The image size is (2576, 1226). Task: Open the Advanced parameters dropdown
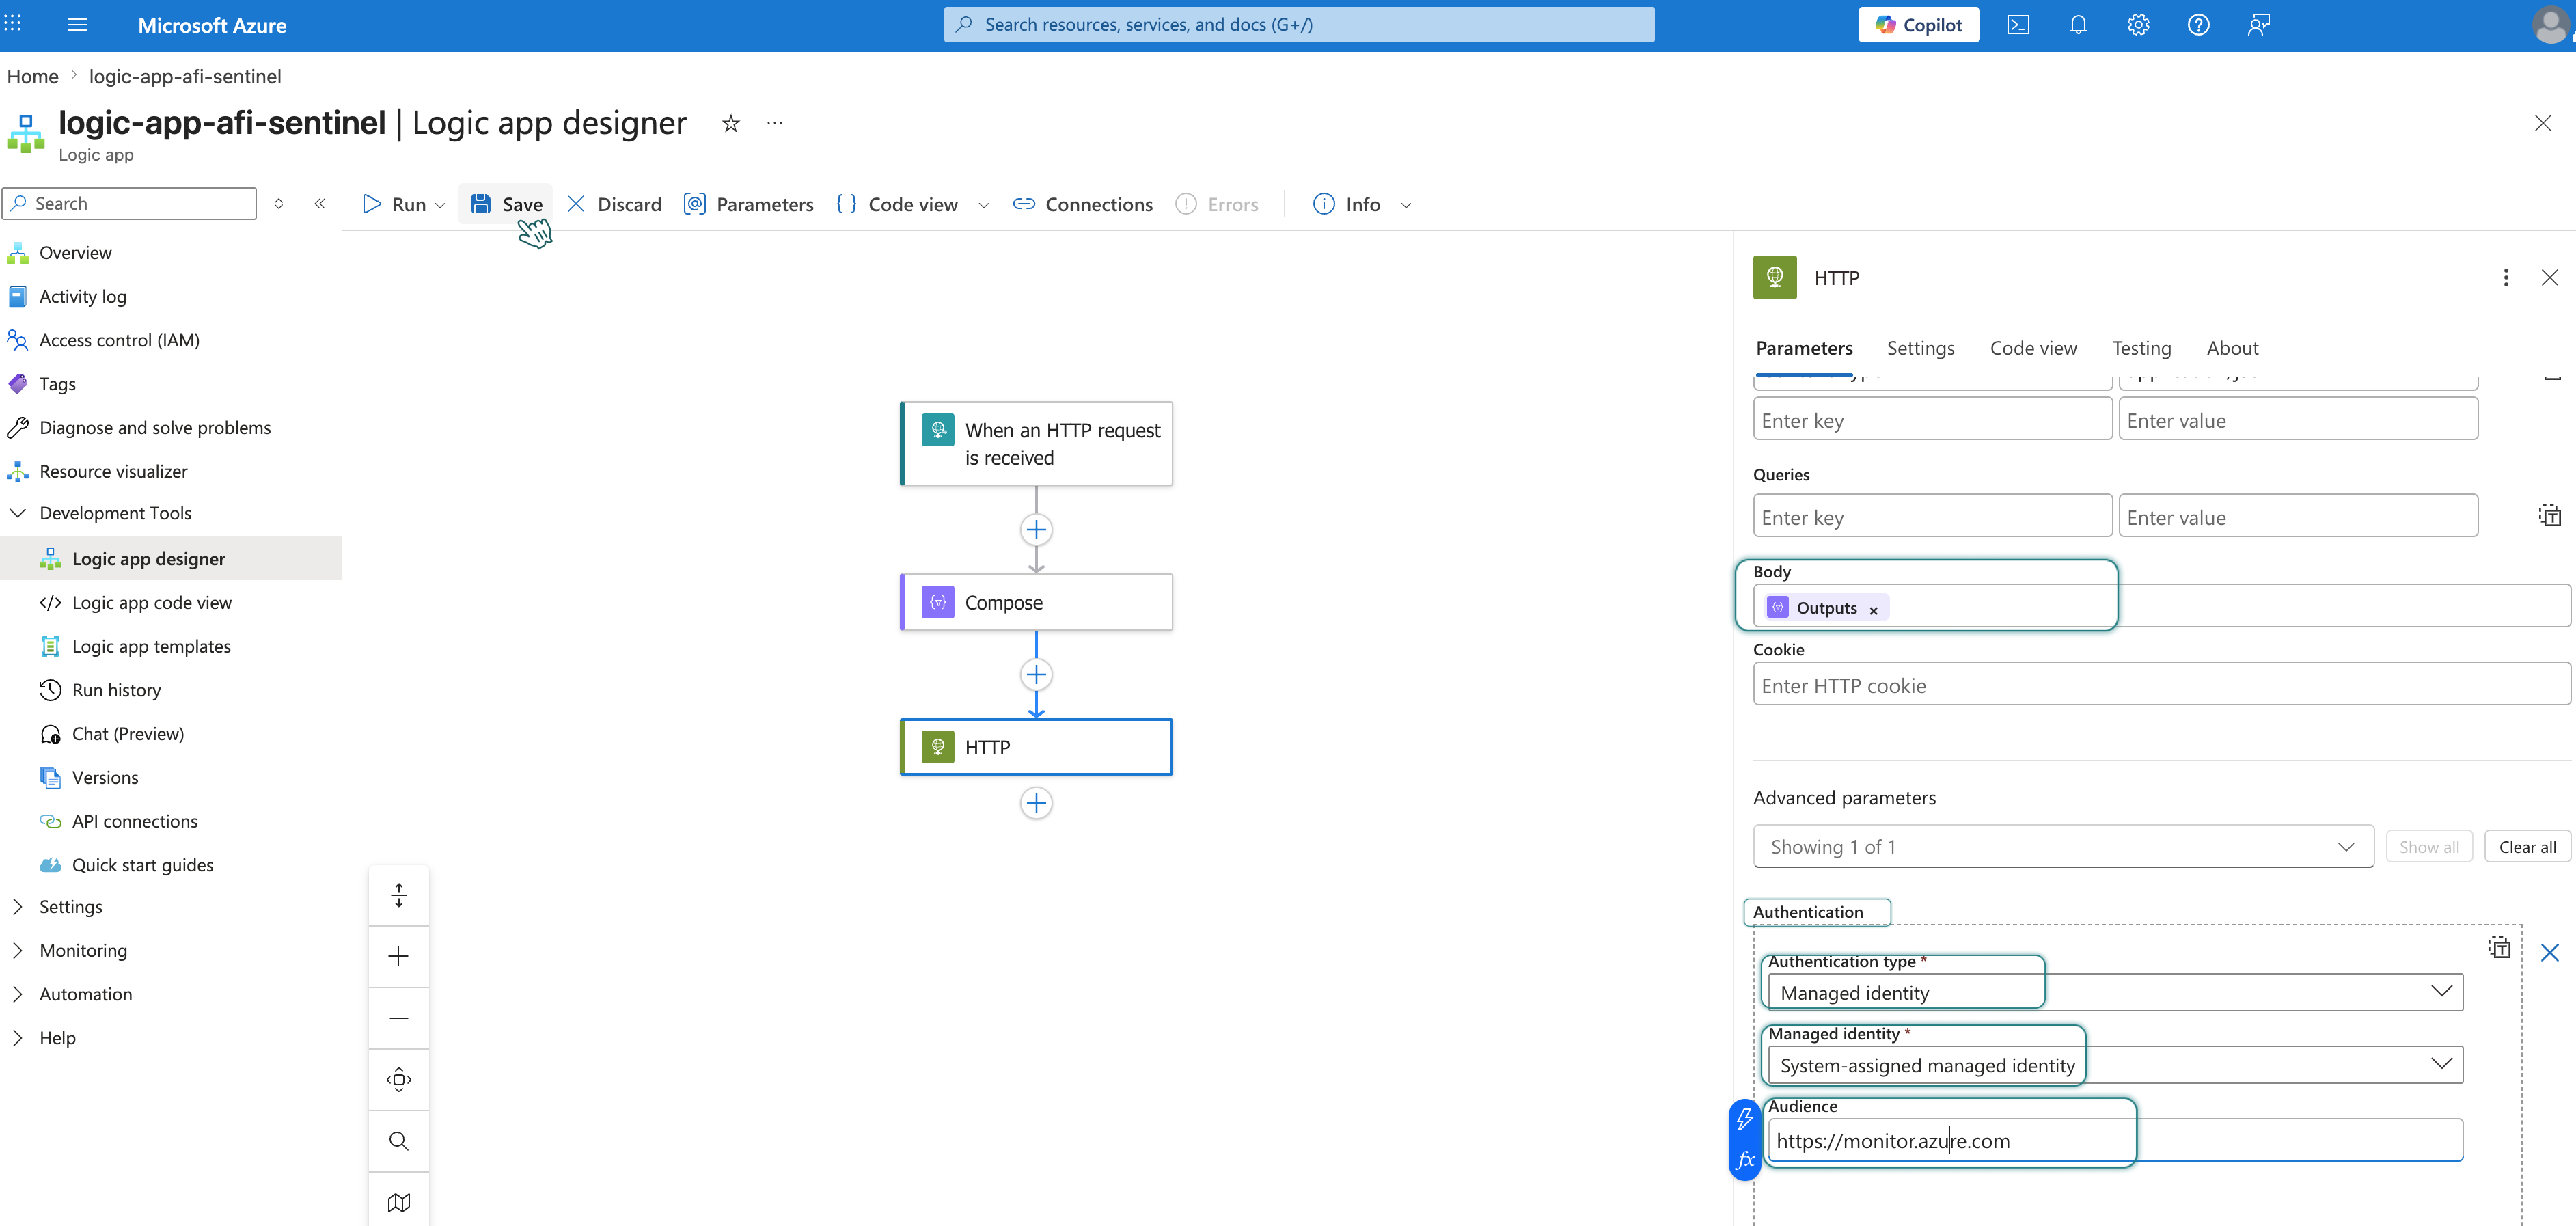tap(2063, 847)
